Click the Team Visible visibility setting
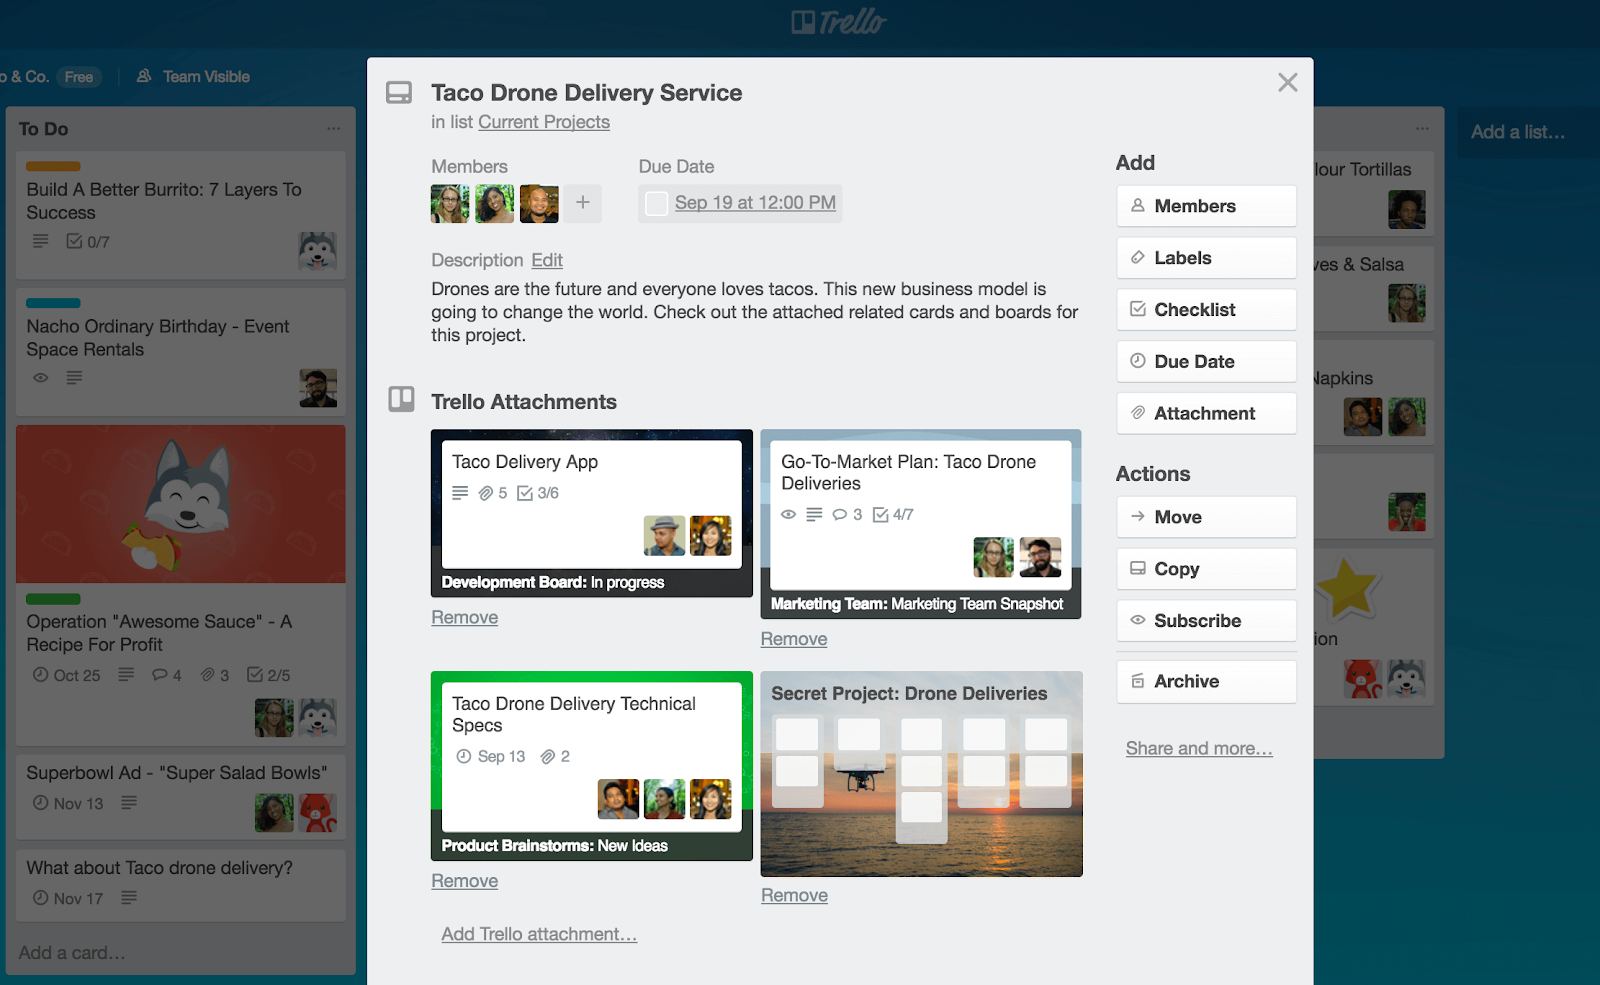 point(193,77)
